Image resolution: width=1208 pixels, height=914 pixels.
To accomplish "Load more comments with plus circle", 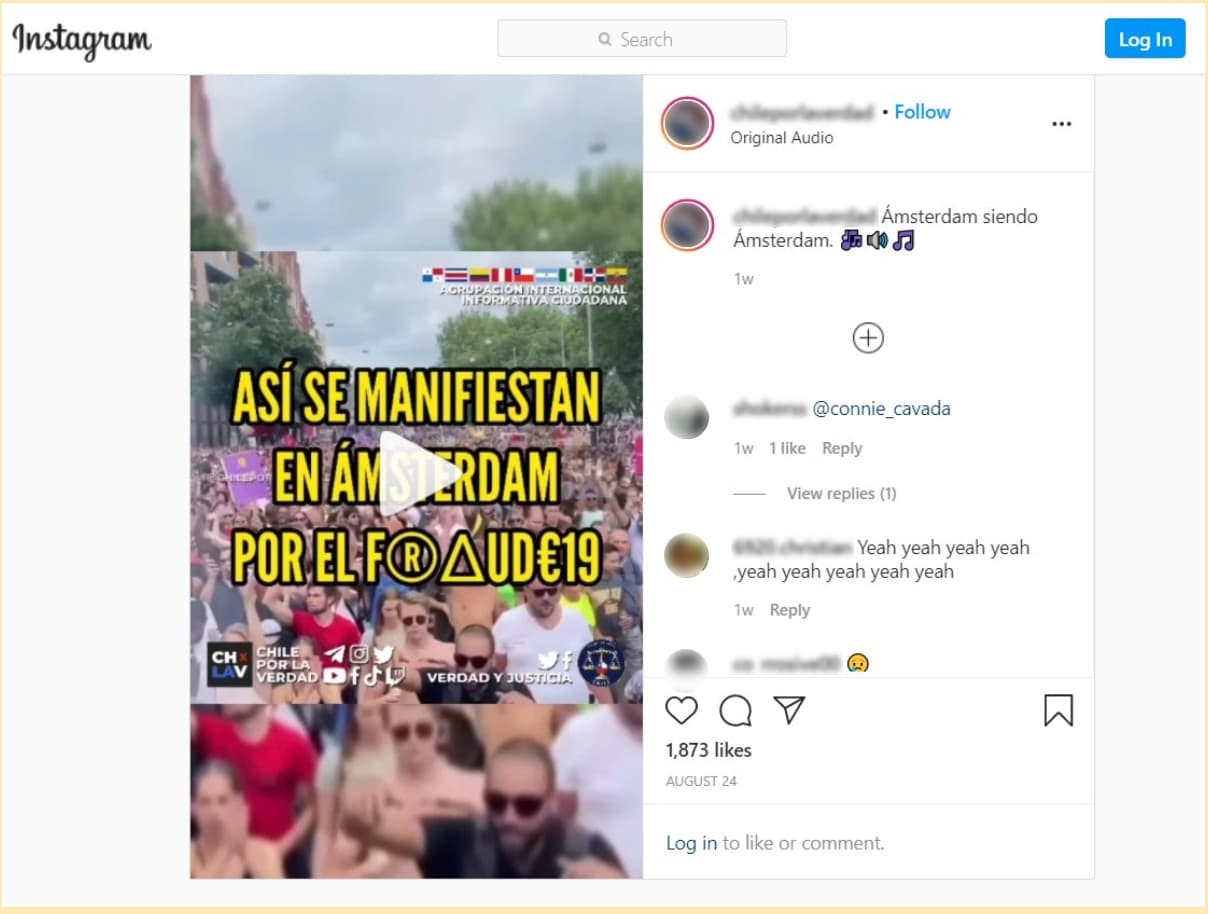I will (868, 338).
